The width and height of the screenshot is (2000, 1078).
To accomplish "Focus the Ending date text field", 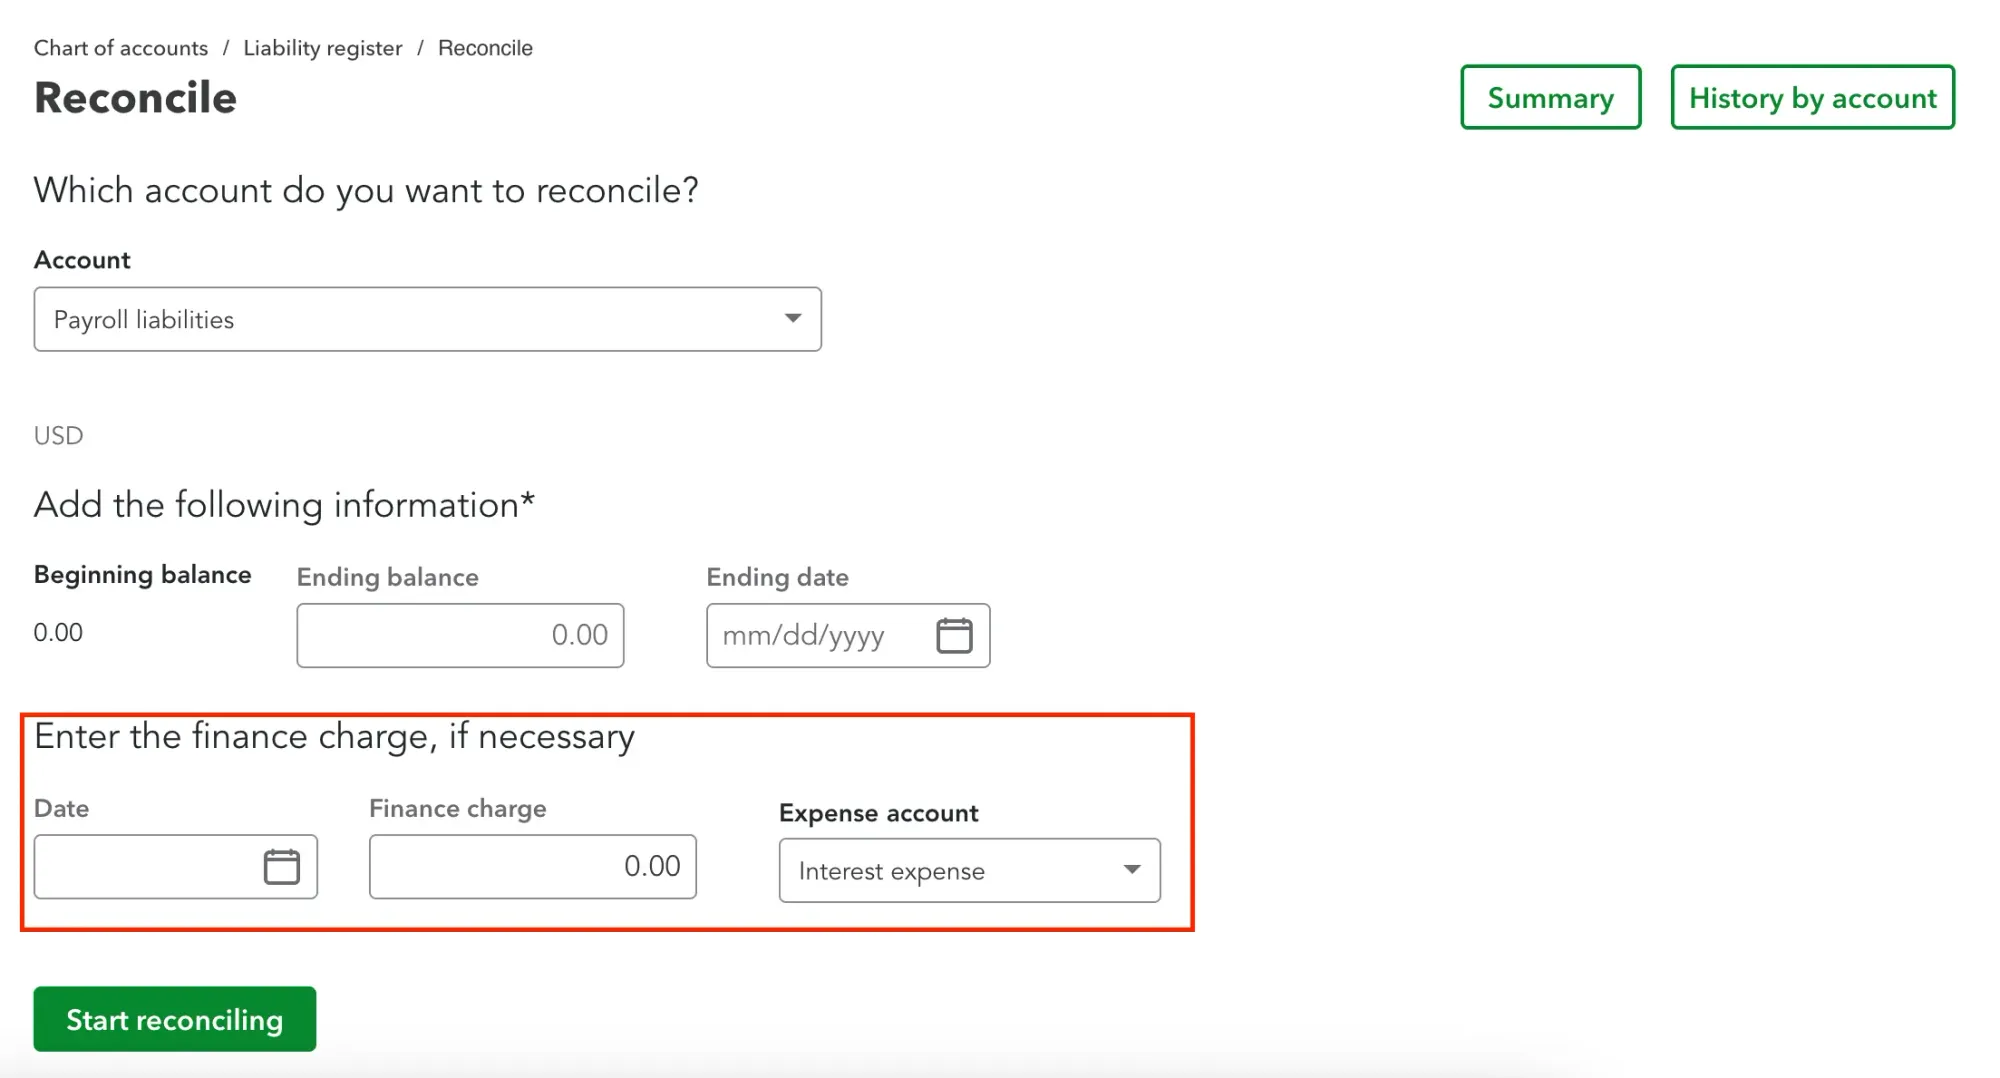I will pos(820,635).
